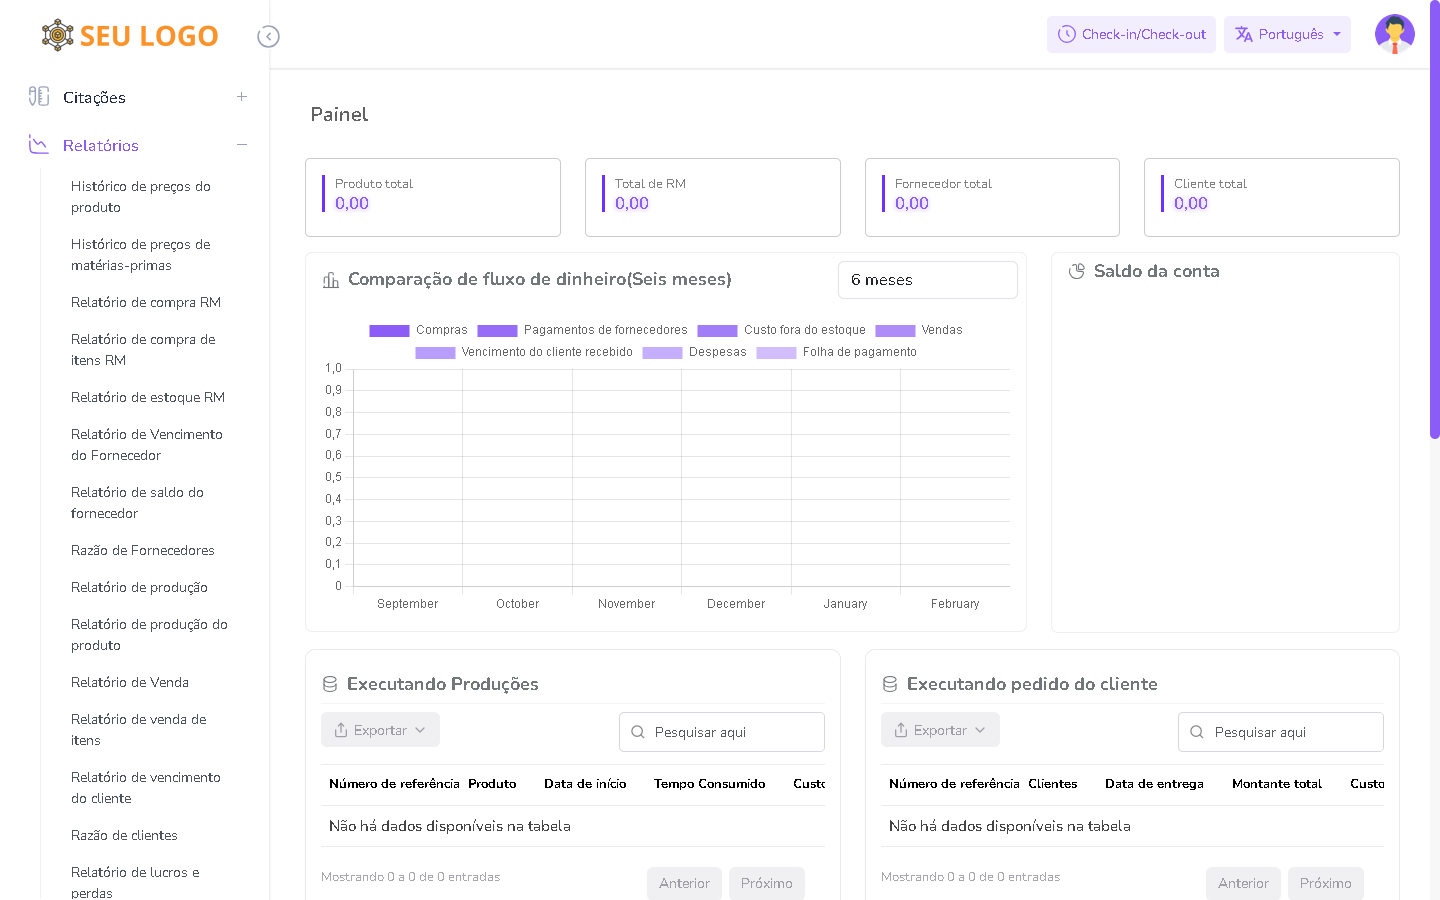Image resolution: width=1440 pixels, height=900 pixels.
Task: Open the Português language dropdown
Action: [1287, 34]
